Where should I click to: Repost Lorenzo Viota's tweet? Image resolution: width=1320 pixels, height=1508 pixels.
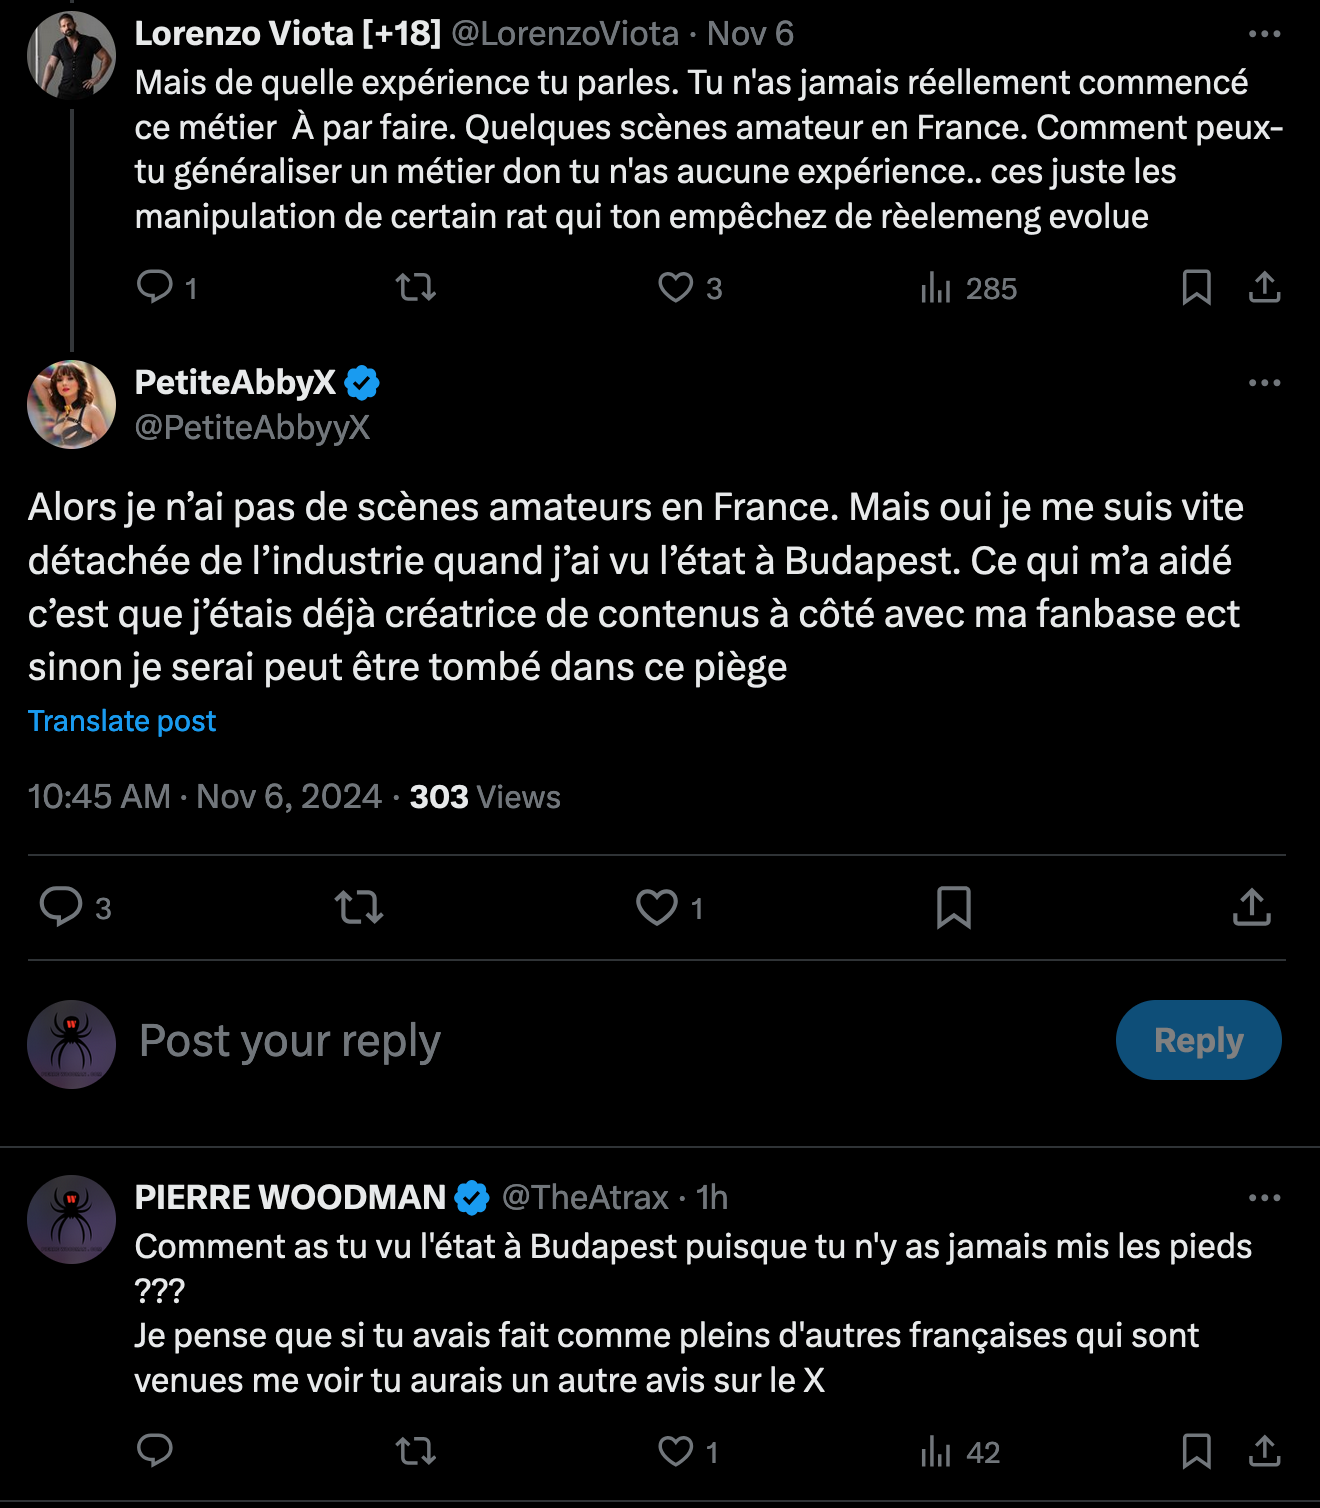point(415,288)
